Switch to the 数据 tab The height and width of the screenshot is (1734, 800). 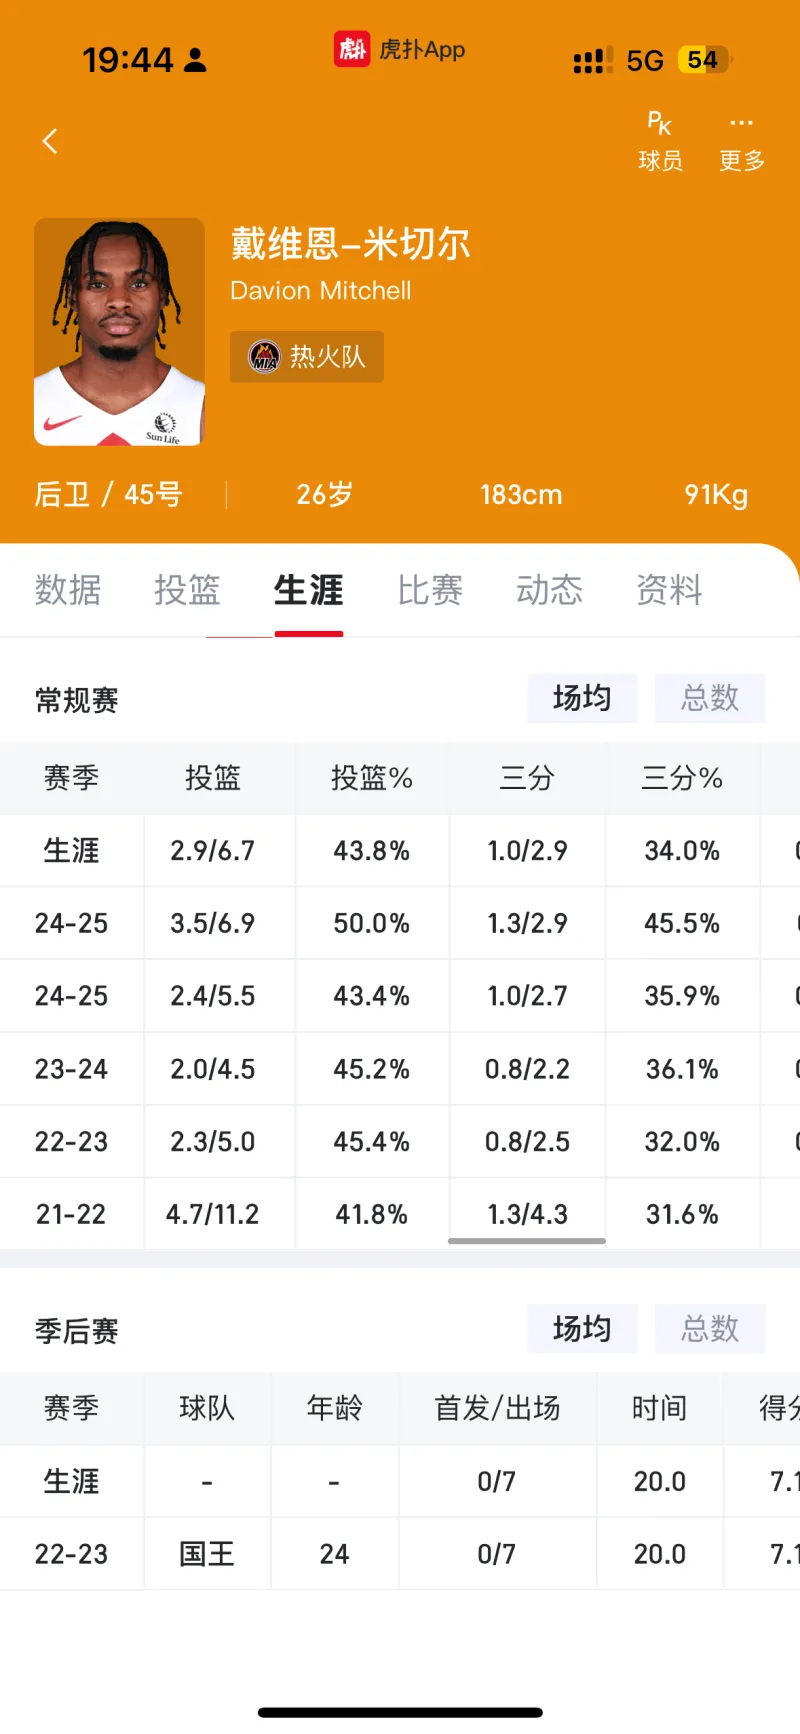tap(68, 590)
